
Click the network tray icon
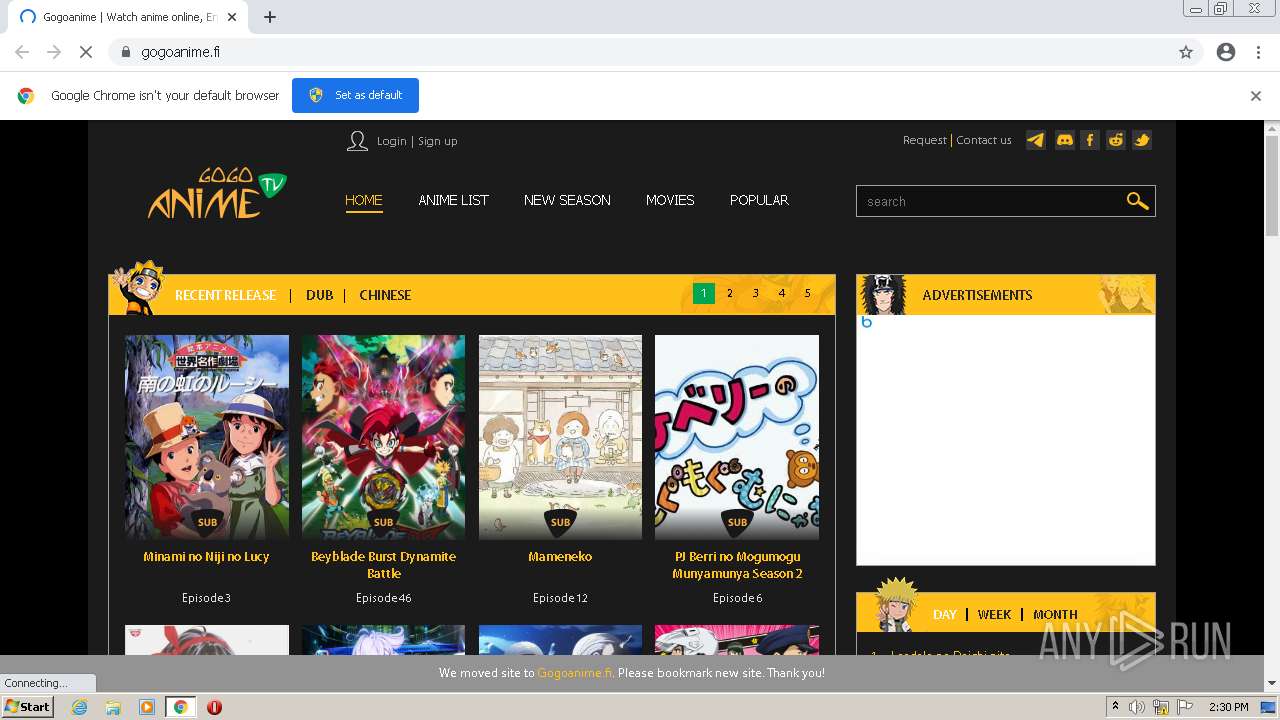coord(1161,707)
